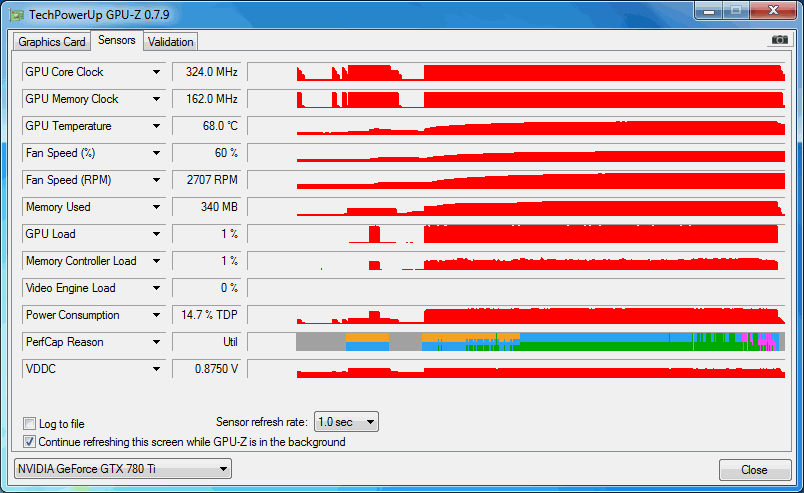Select the Sensors tab
Image resolution: width=804 pixels, height=493 pixels.
click(x=117, y=40)
